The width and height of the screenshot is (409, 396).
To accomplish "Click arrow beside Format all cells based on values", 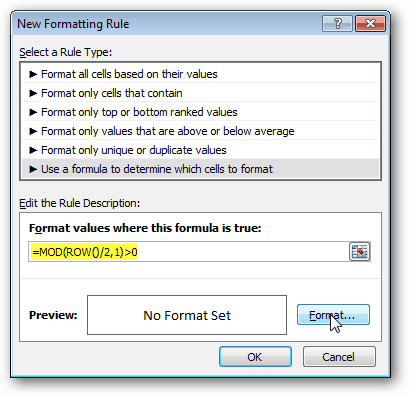I will (33, 74).
